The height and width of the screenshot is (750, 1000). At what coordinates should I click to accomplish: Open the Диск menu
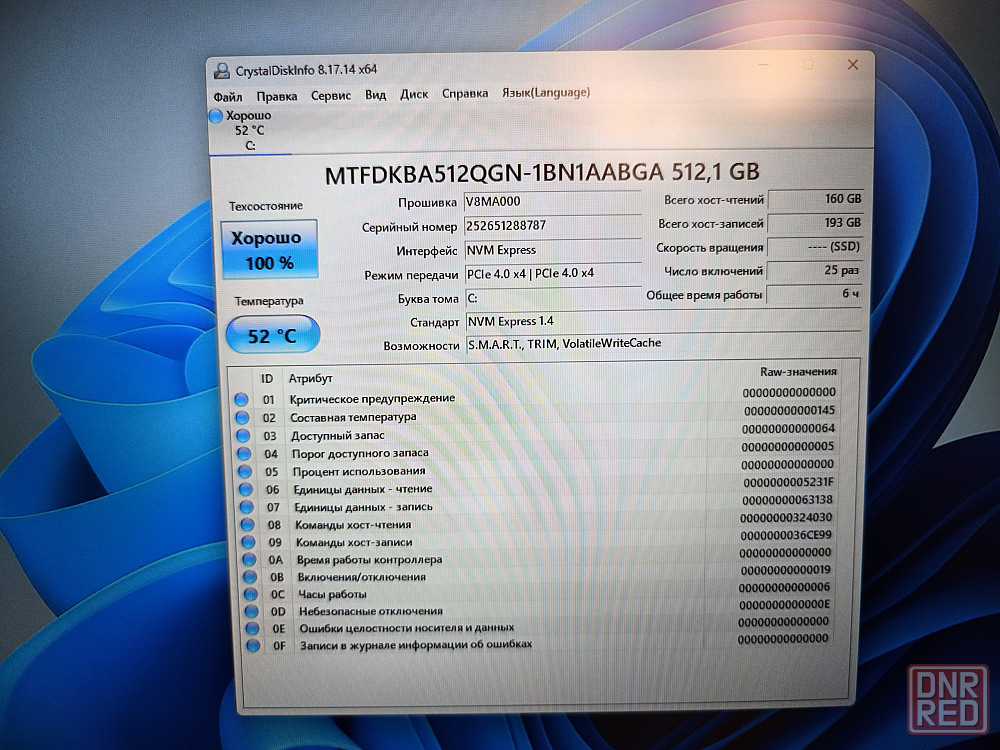tap(414, 94)
